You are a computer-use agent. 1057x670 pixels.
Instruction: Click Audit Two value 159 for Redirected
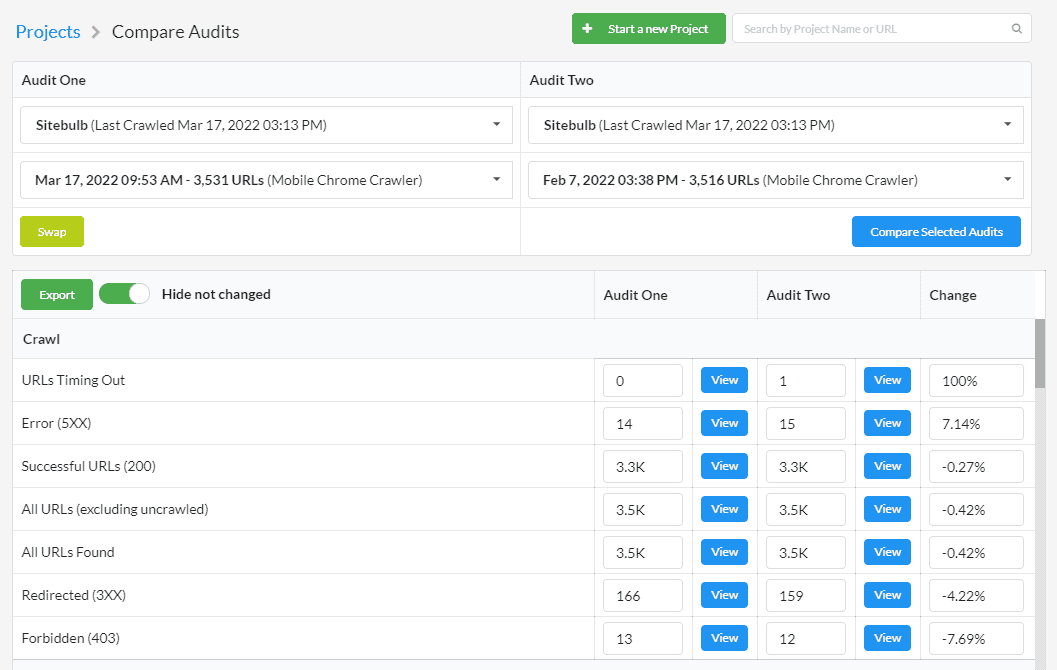806,596
